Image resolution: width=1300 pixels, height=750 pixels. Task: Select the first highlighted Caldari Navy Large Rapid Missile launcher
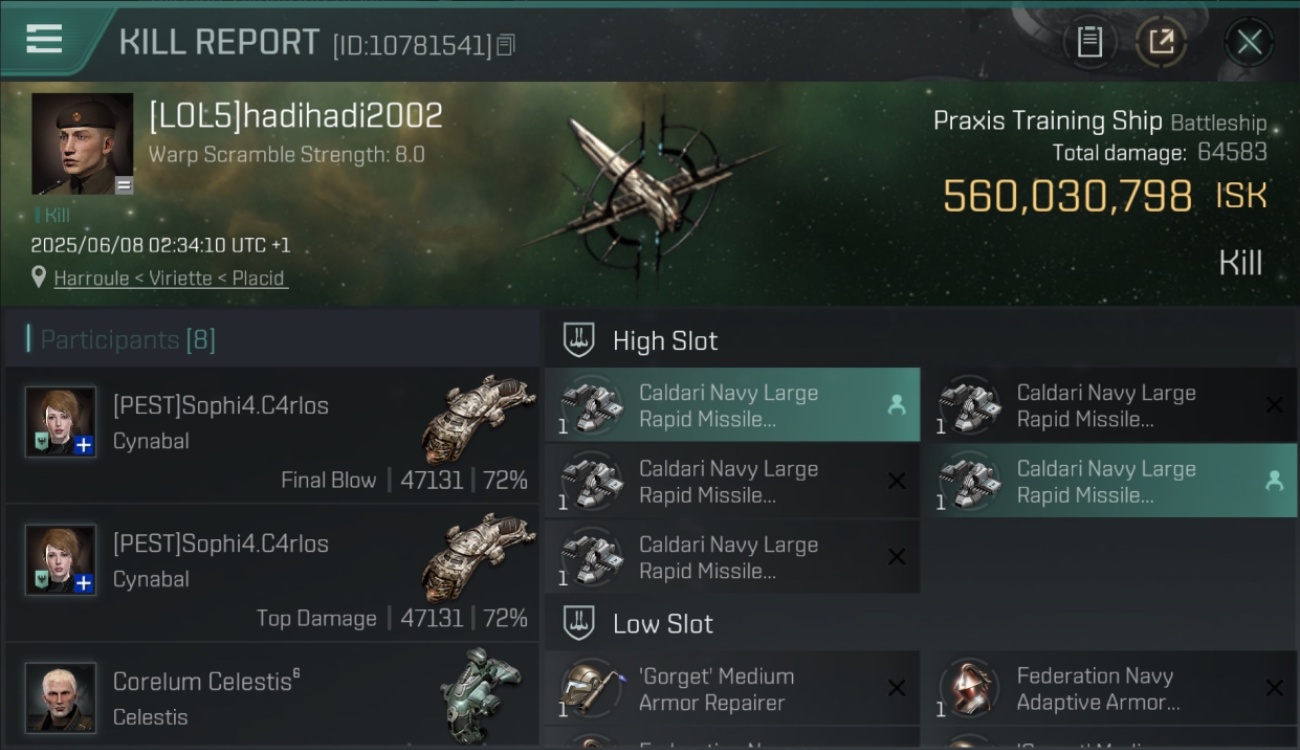coord(732,405)
